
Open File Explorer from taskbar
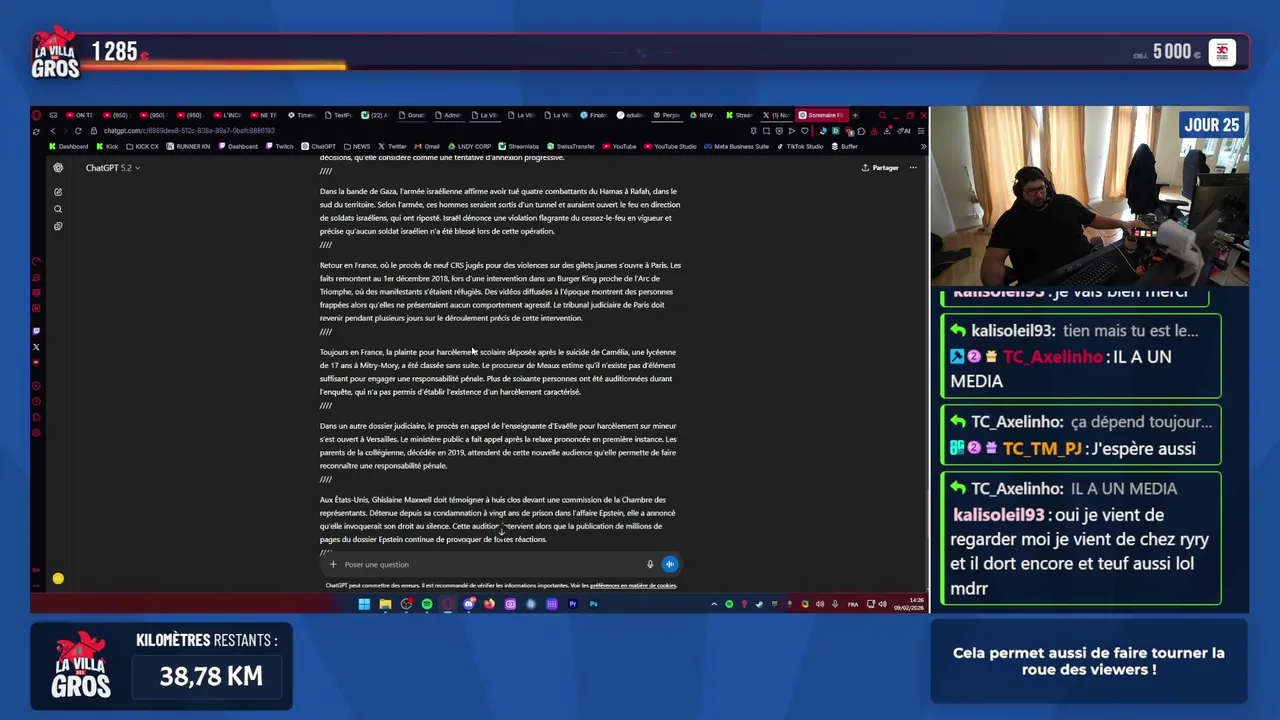(x=385, y=604)
